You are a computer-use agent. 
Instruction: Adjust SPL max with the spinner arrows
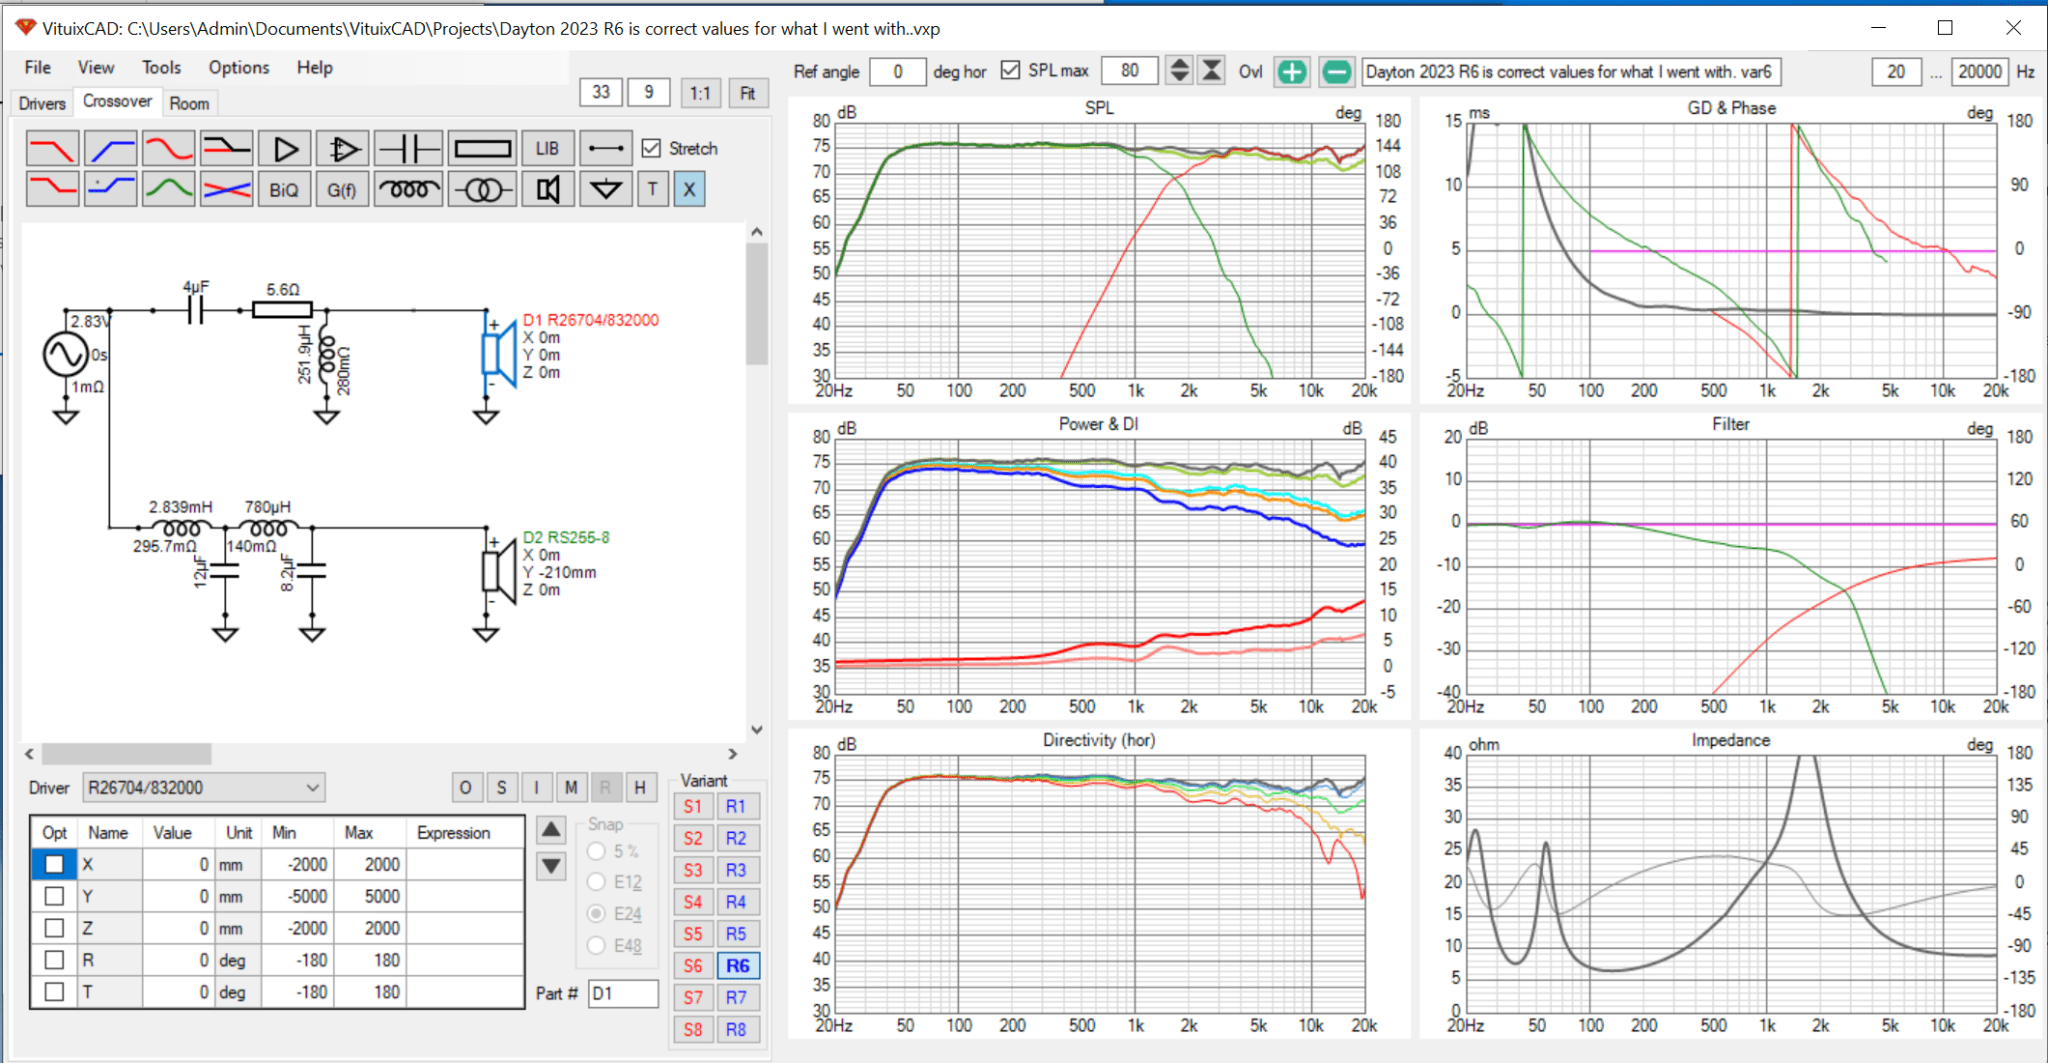1180,71
